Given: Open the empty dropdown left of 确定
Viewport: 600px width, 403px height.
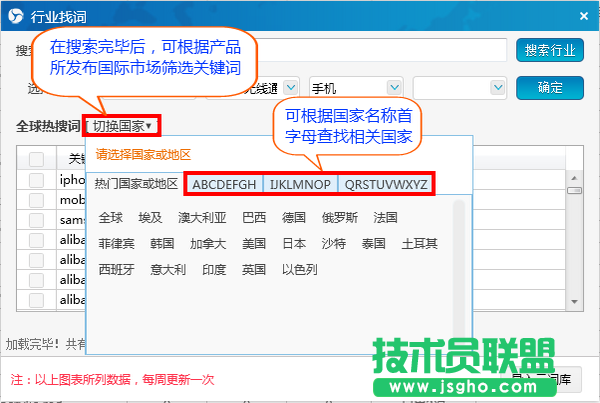Looking at the screenshot, I should [460, 87].
